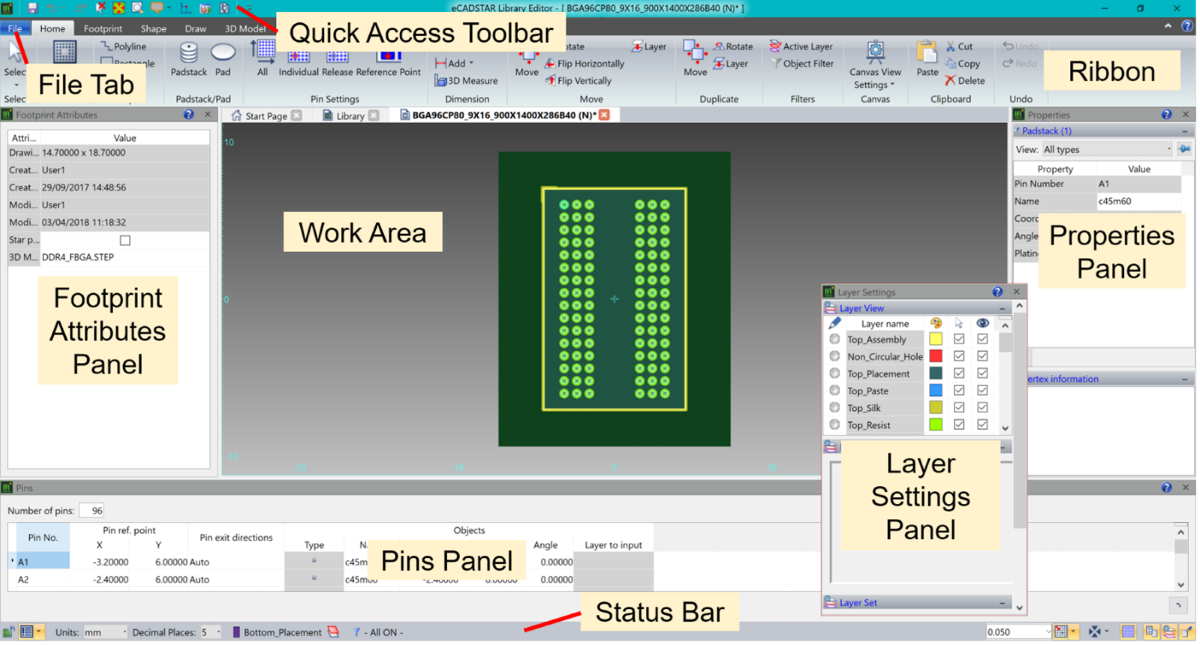Open the View type dropdown in Properties
Screen dimensions: 1200x645
coord(1106,150)
